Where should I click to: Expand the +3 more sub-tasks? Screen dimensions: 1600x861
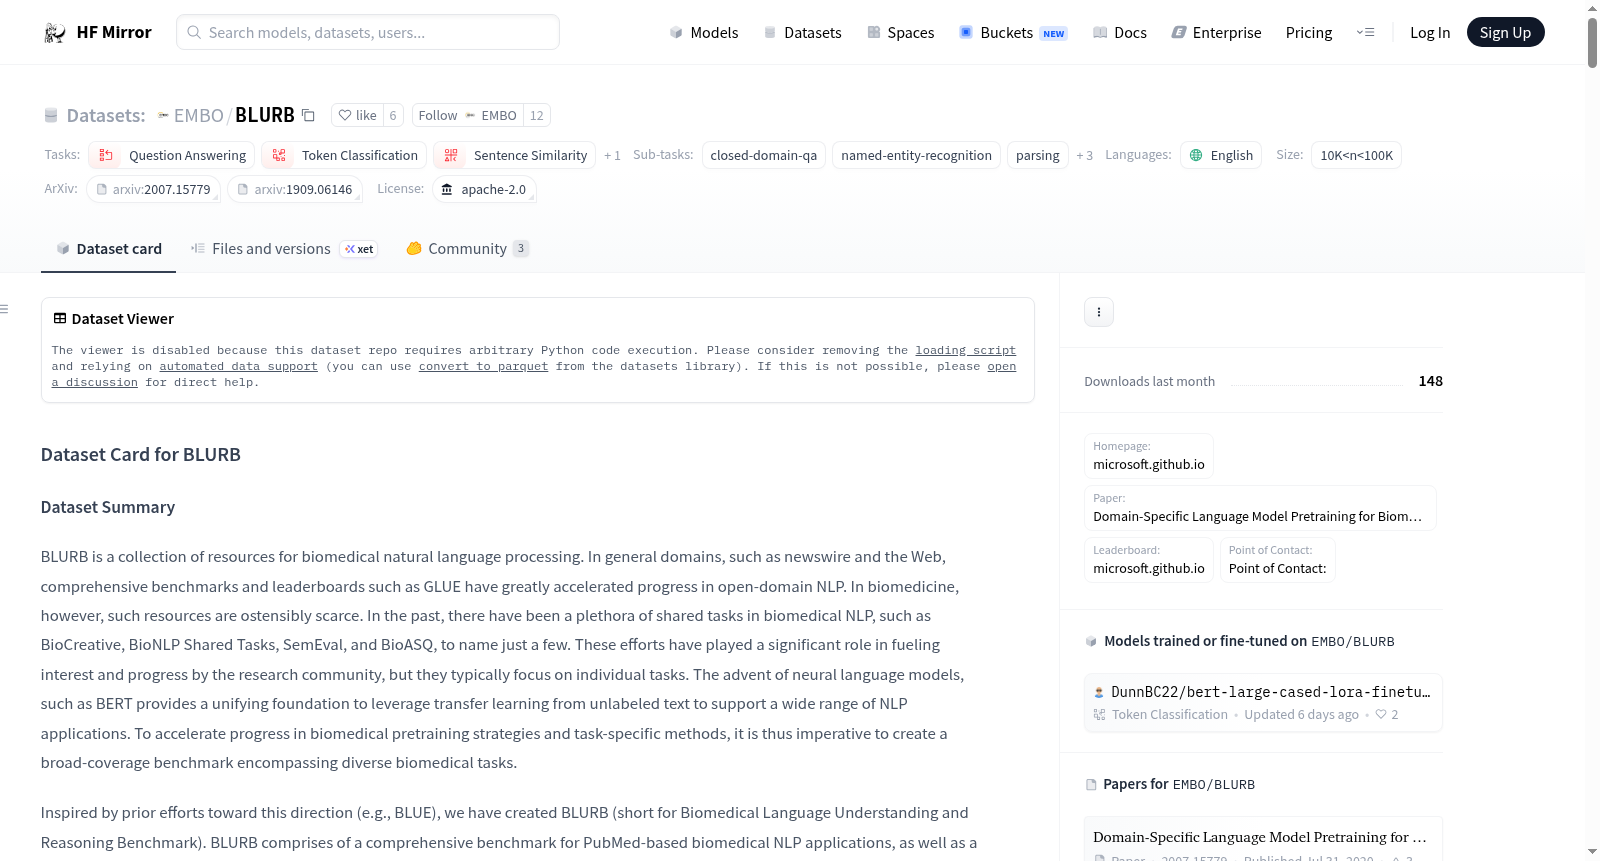tap(1084, 155)
